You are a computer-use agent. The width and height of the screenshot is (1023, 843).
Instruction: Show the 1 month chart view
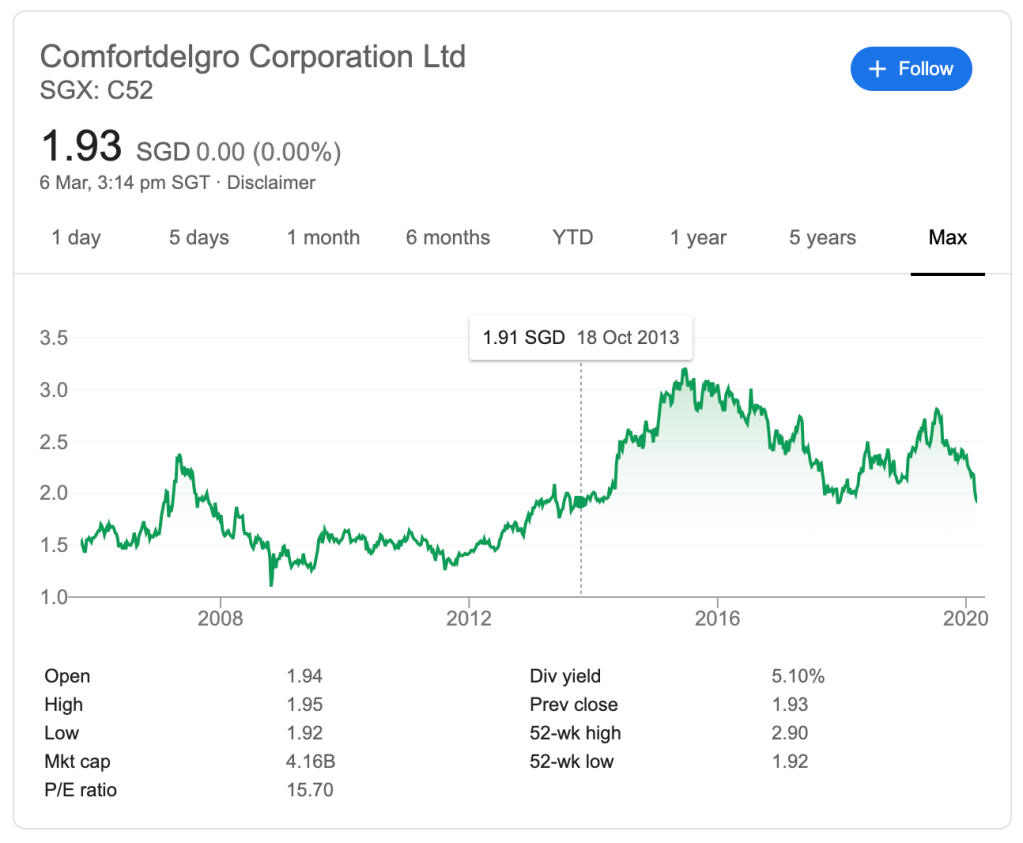tap(323, 238)
